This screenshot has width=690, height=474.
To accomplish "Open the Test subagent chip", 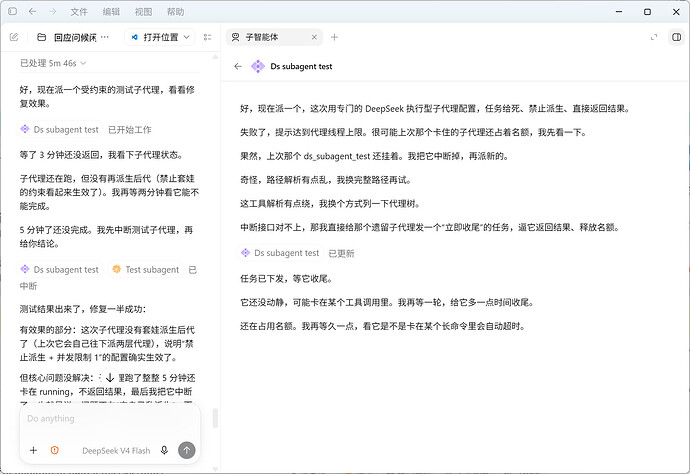I will point(146,269).
